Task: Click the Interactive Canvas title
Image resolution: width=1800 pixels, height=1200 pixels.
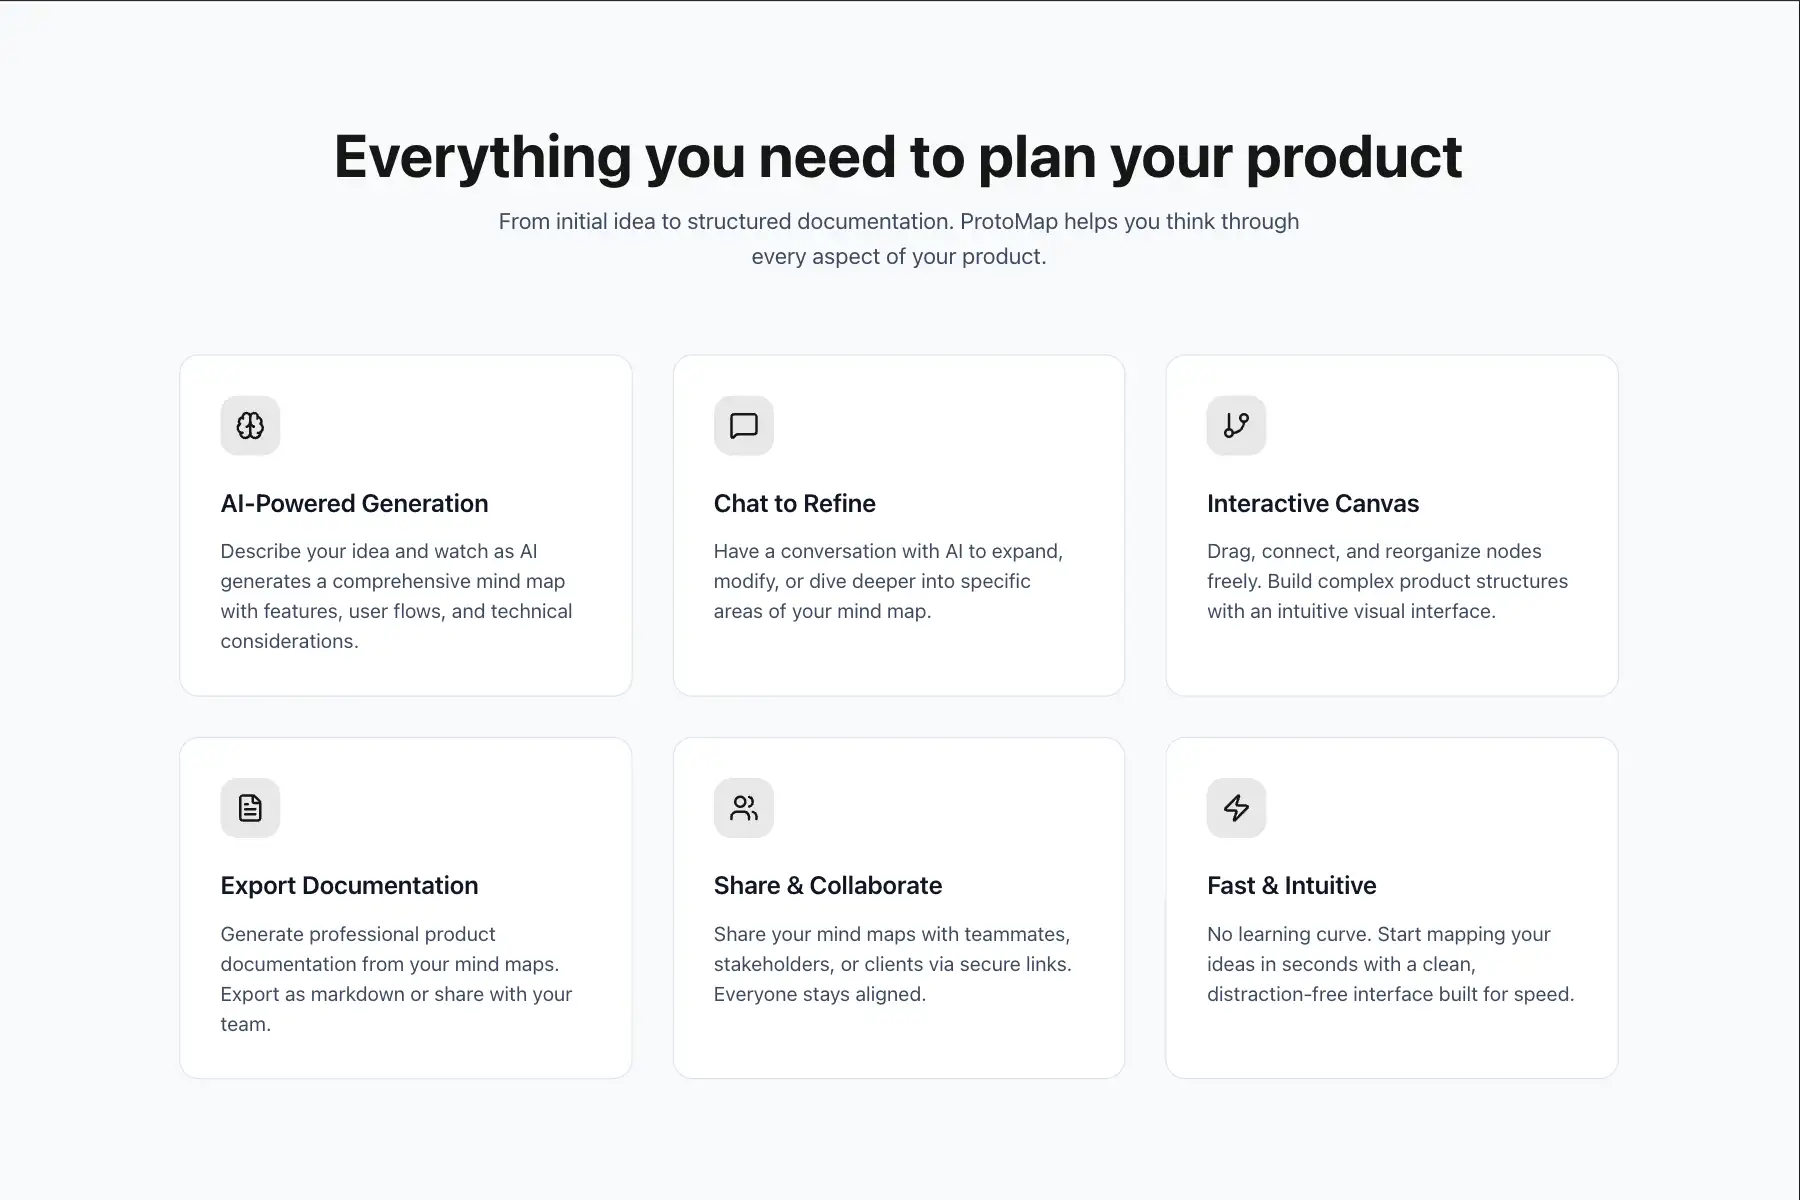Action: coord(1312,503)
